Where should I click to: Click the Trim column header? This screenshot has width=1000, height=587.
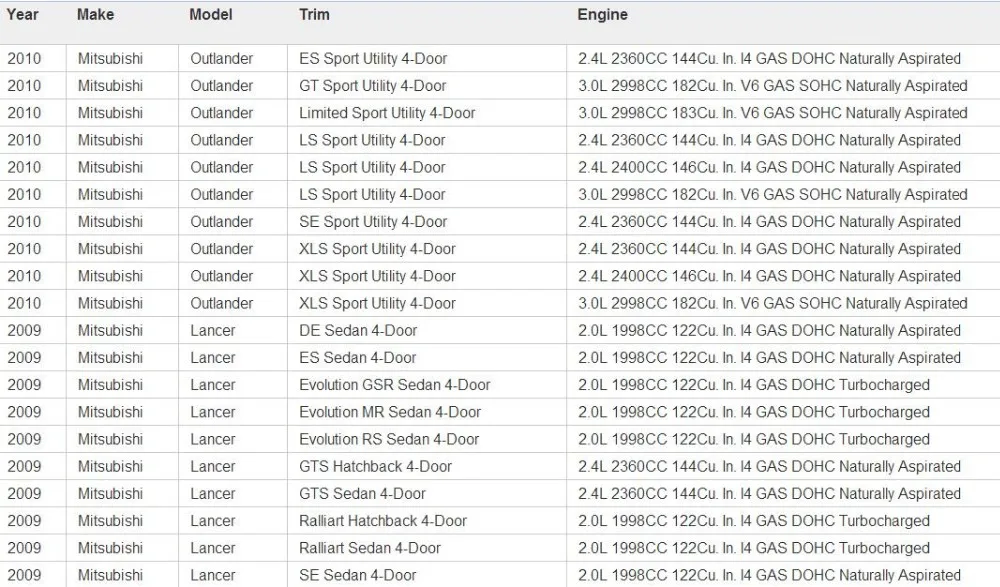coord(314,15)
